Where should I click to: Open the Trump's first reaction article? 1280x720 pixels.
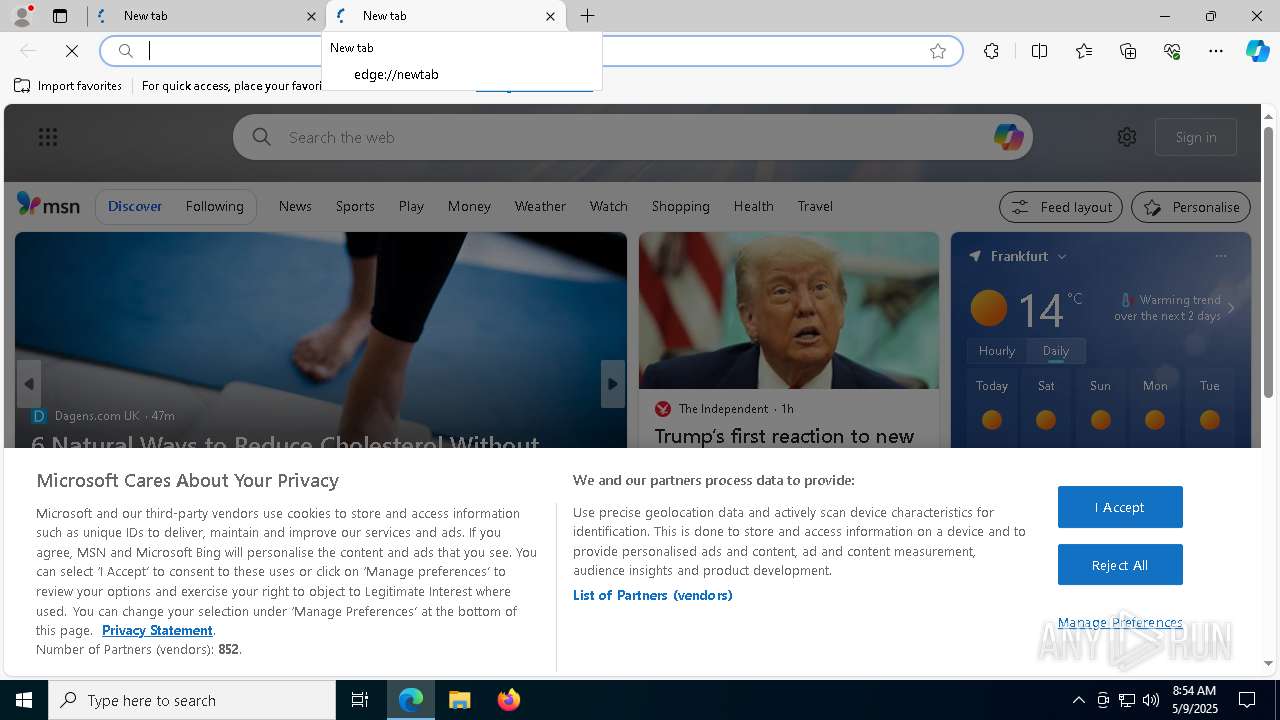tap(784, 436)
